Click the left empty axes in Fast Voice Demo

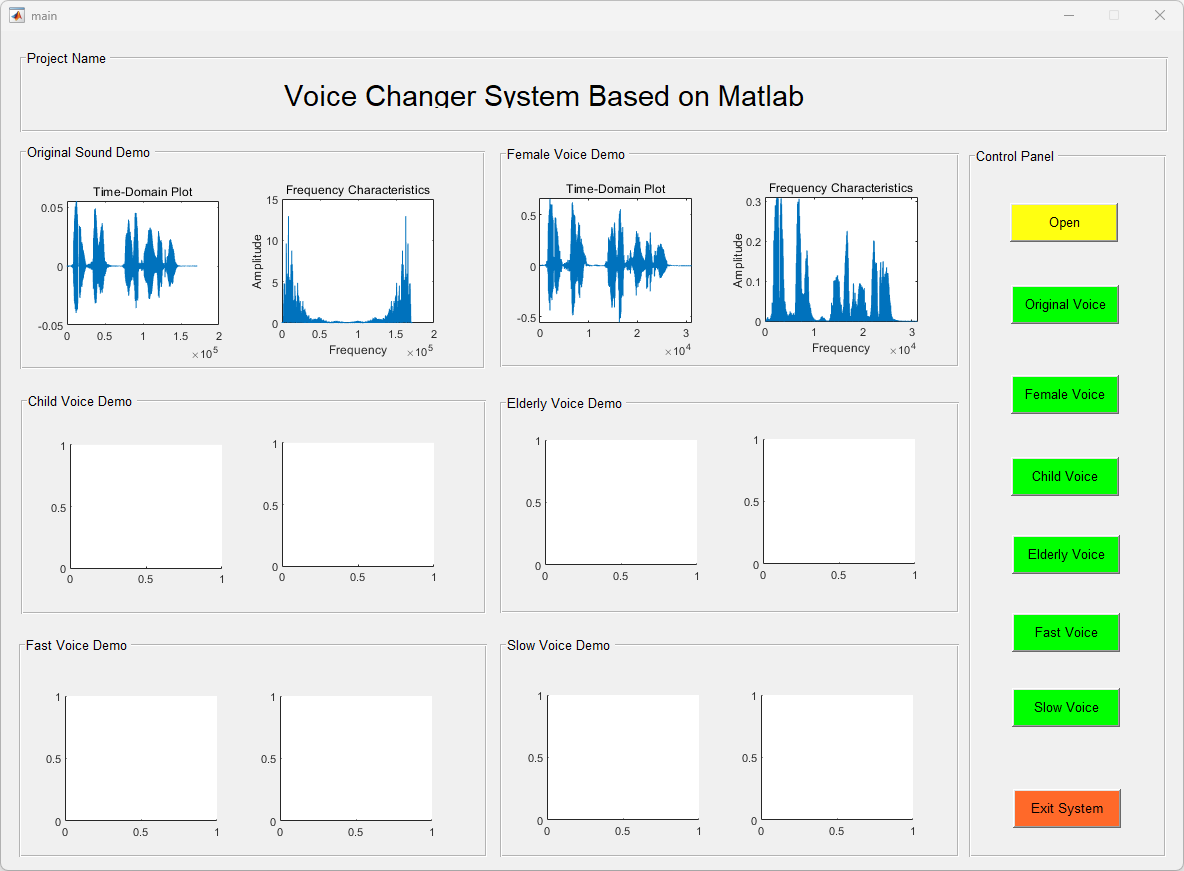point(141,758)
